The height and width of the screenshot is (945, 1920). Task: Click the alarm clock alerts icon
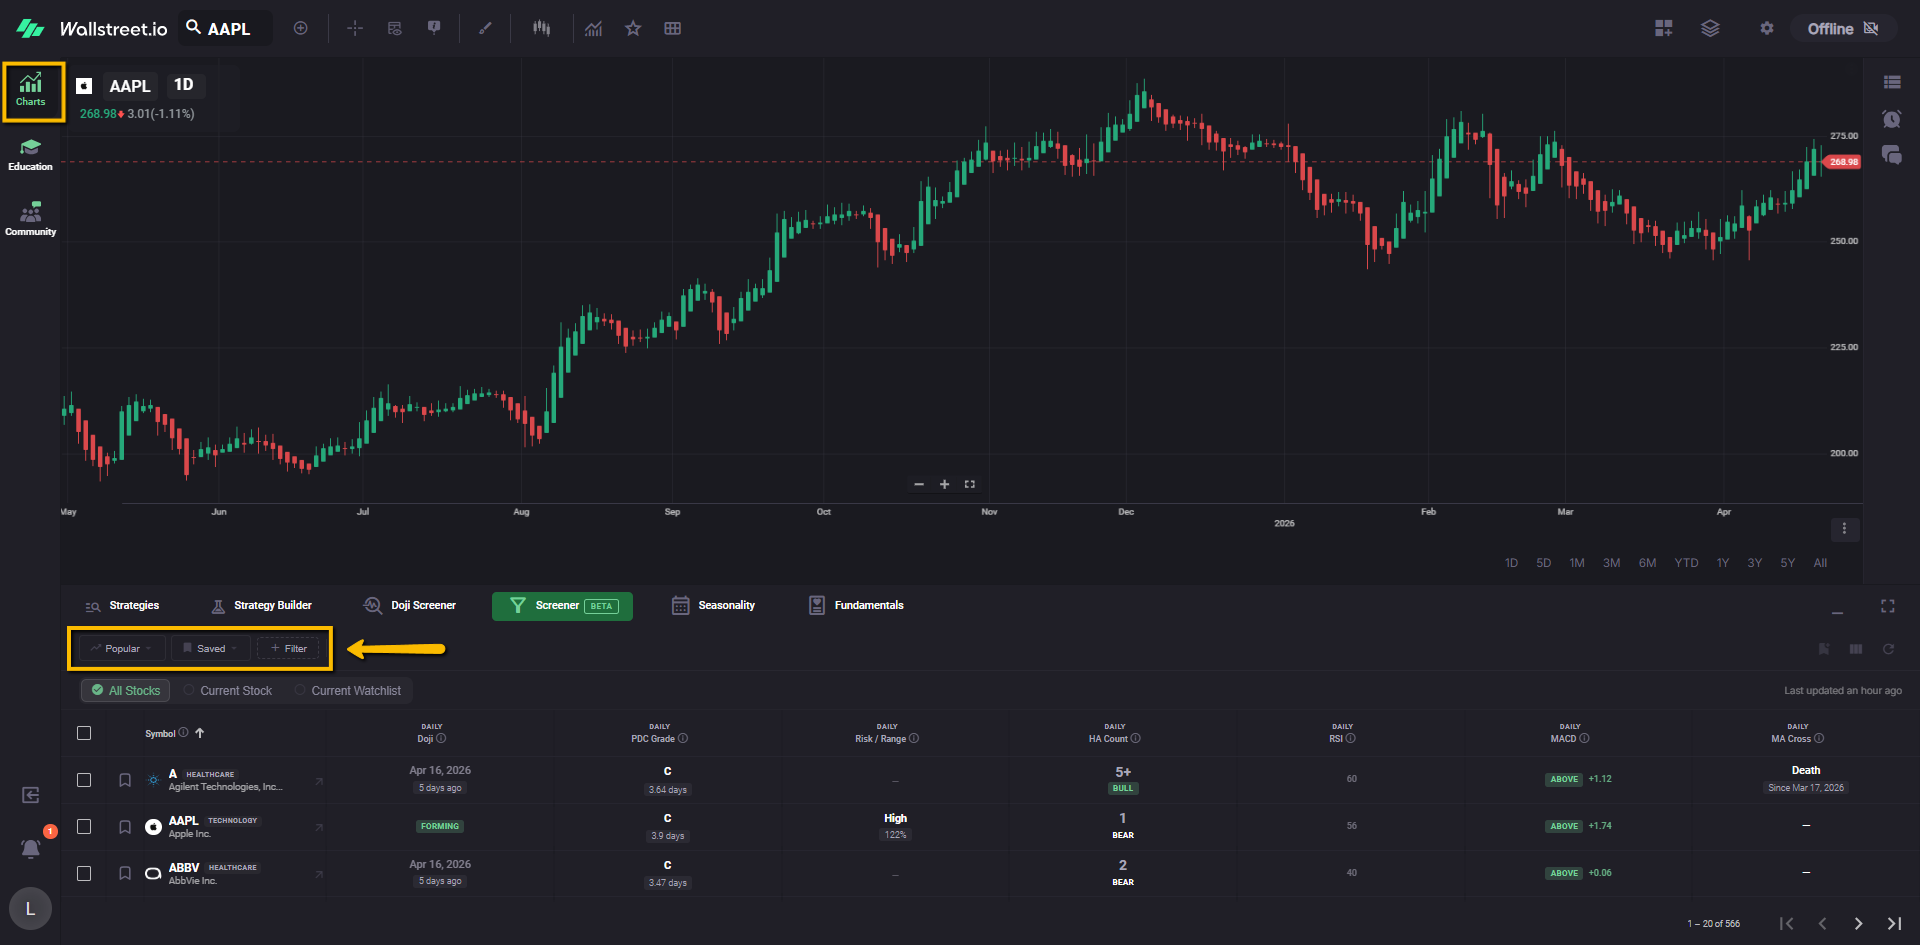pos(1891,119)
